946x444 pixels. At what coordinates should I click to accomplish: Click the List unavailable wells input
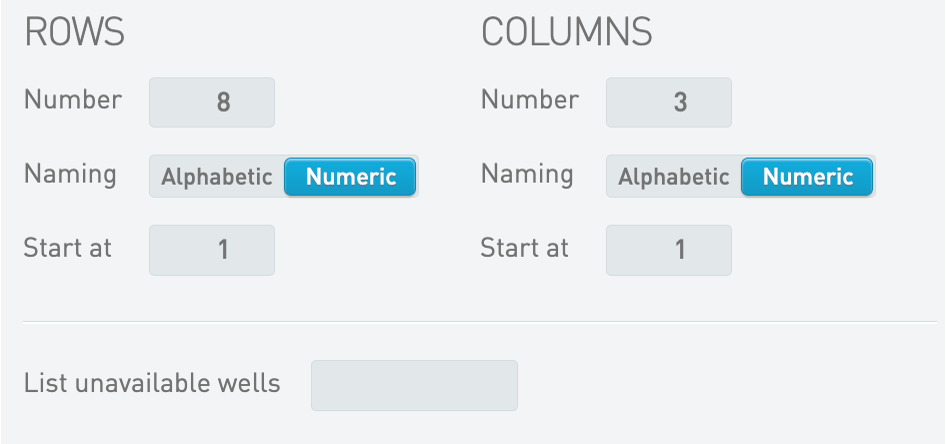(414, 385)
